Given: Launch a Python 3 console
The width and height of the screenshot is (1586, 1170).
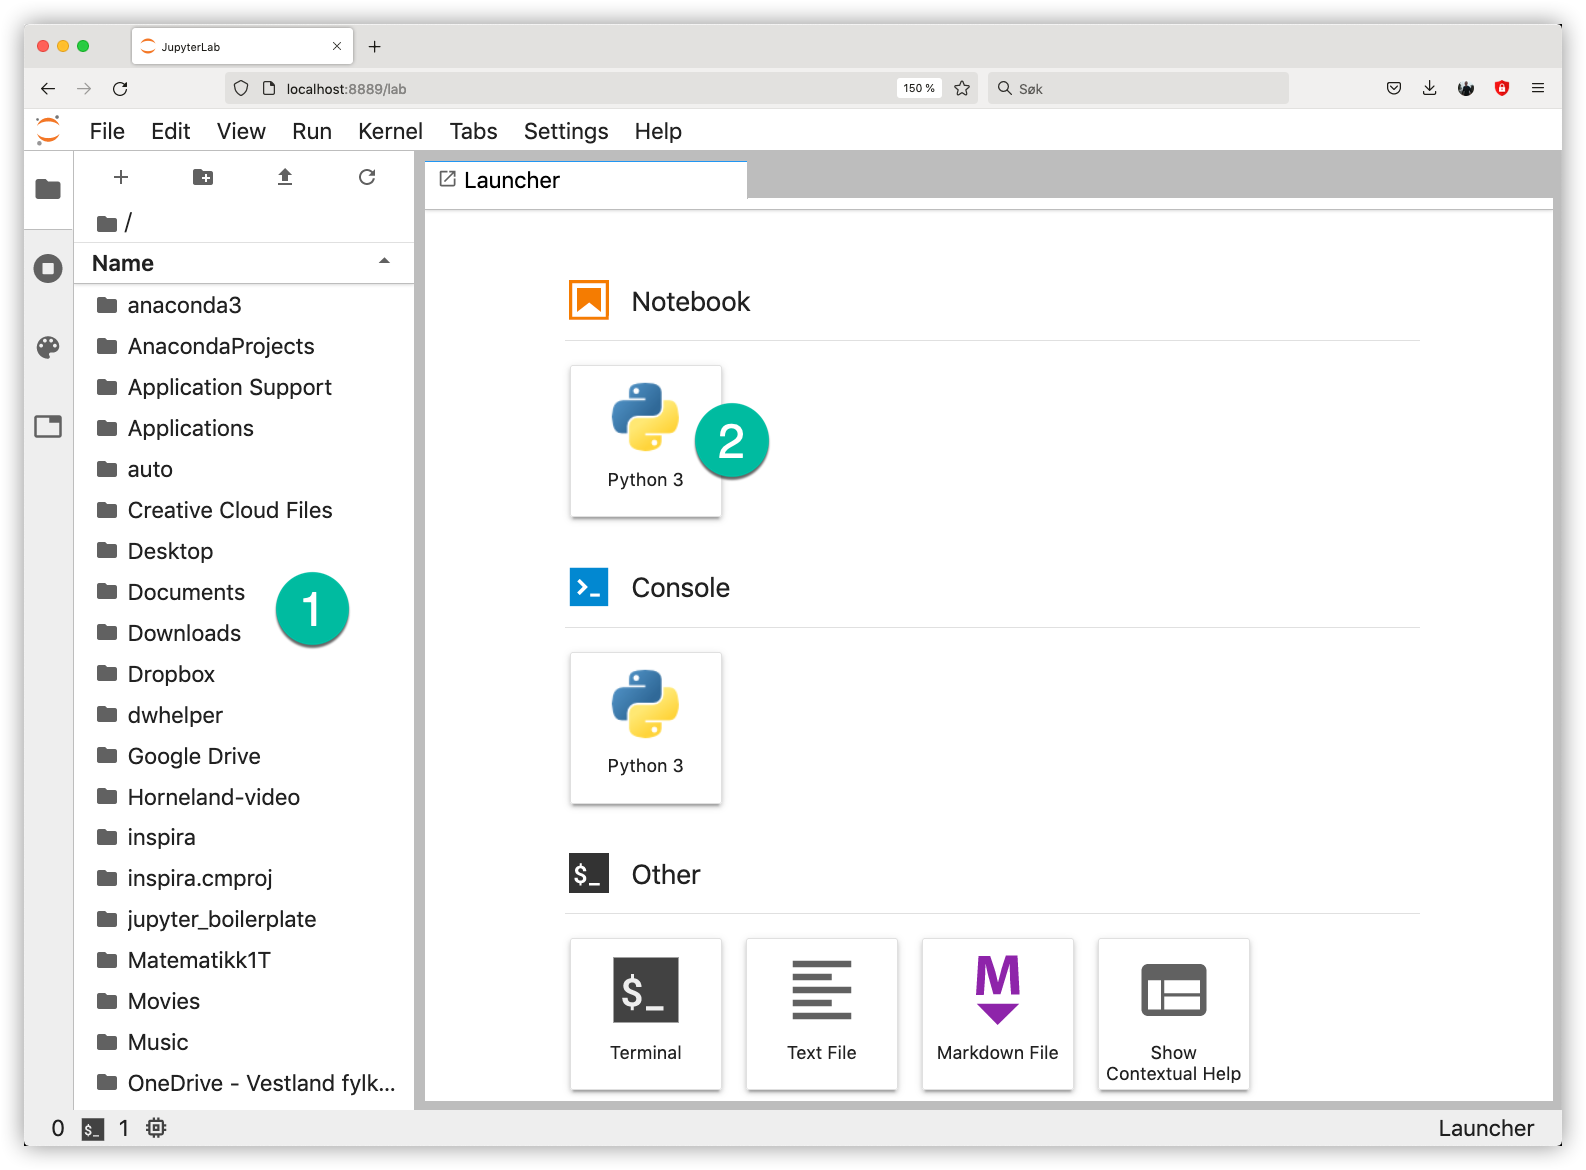Looking at the screenshot, I should (x=645, y=727).
